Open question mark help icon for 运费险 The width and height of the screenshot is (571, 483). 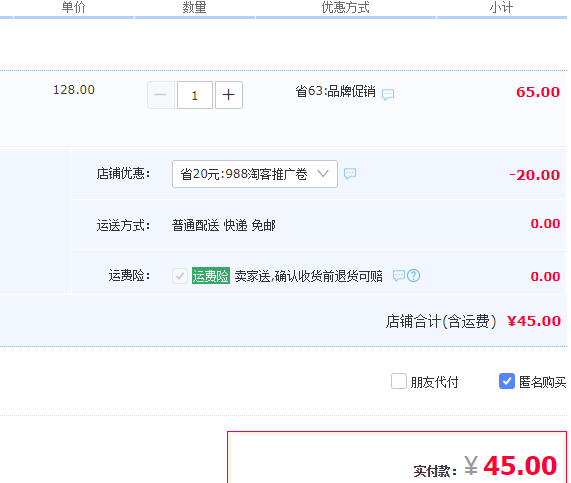[x=414, y=275]
